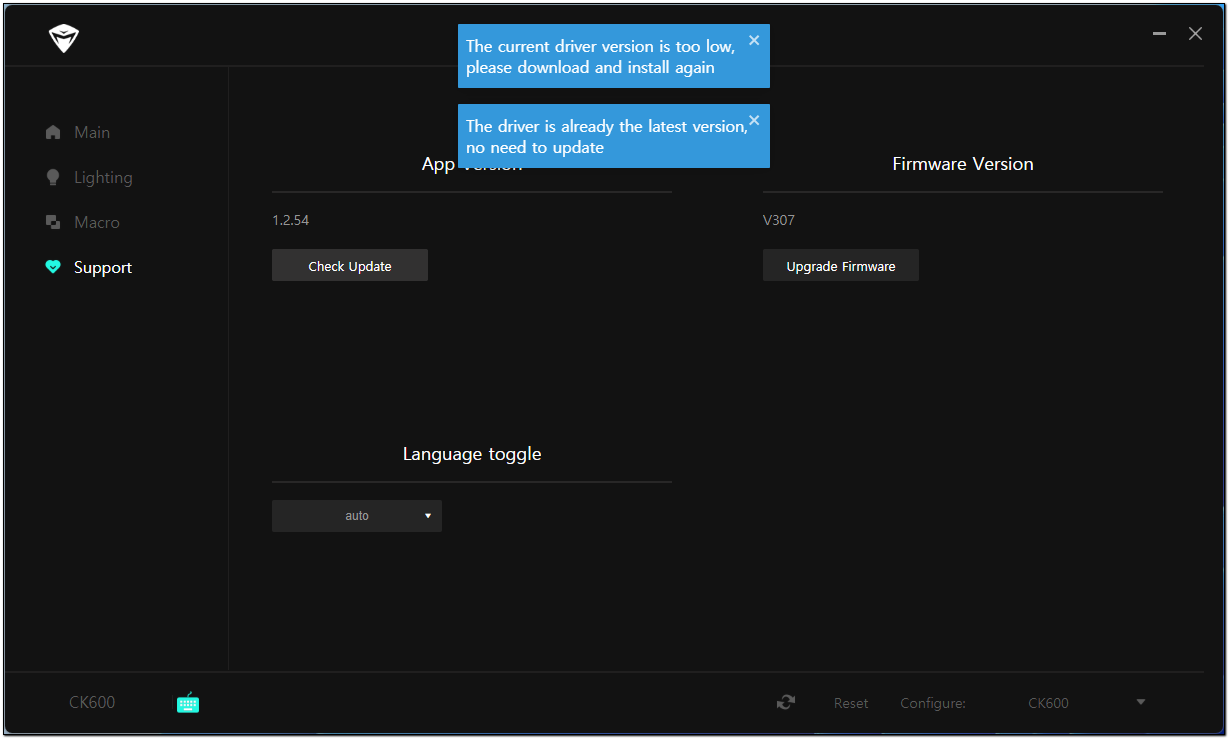This screenshot has height=739, width=1229.
Task: Click the mask logo in the title bar
Action: [x=63, y=39]
